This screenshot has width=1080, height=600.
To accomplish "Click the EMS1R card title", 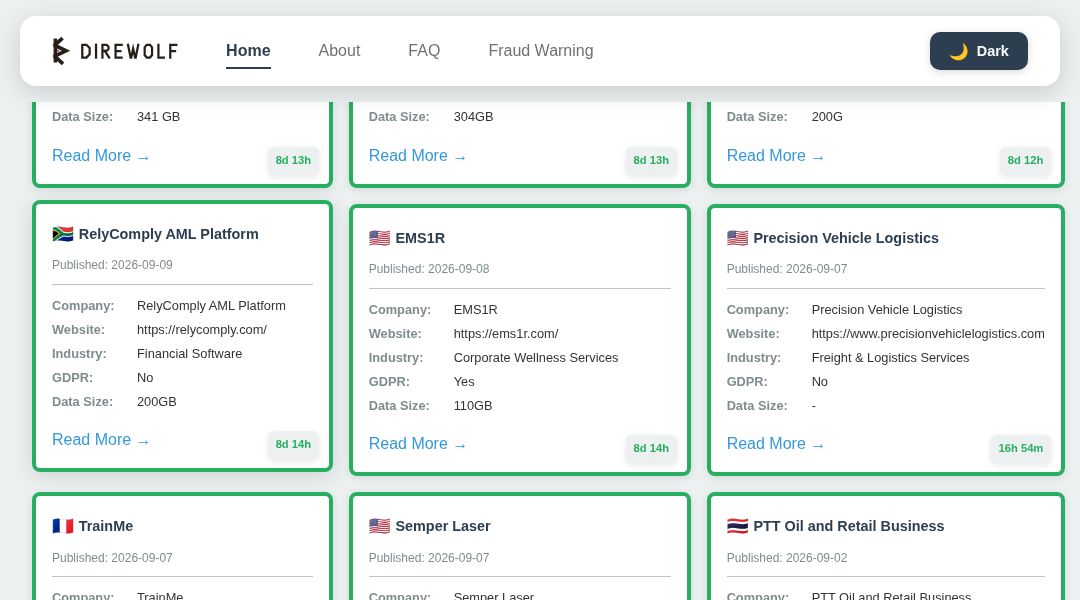I will pyautogui.click(x=420, y=238).
